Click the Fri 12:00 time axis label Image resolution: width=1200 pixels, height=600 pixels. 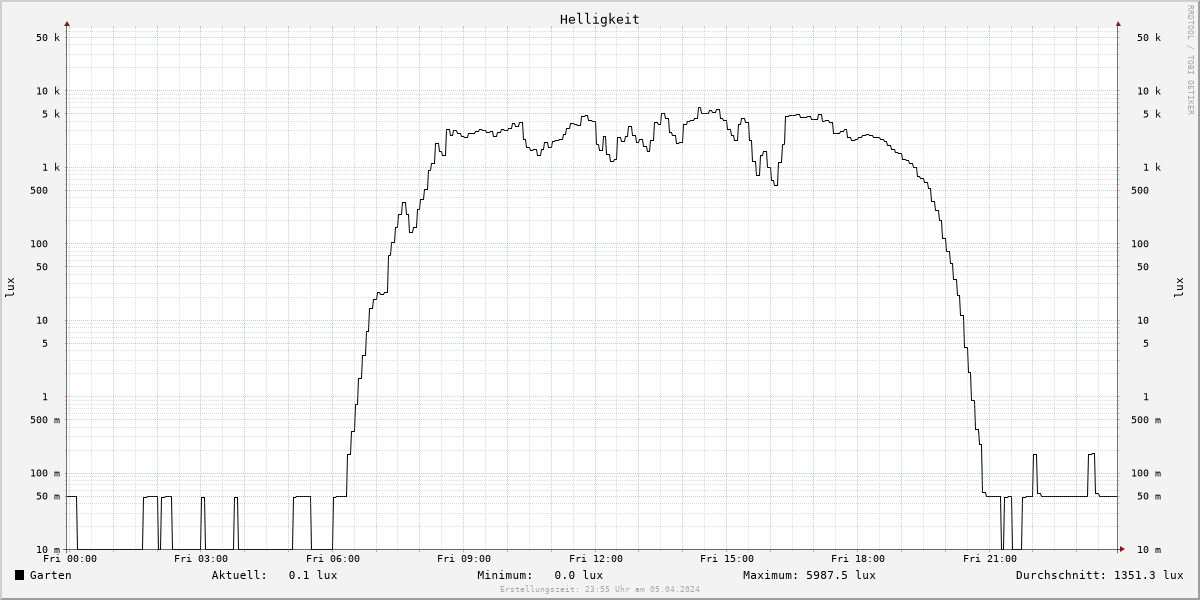coord(596,559)
